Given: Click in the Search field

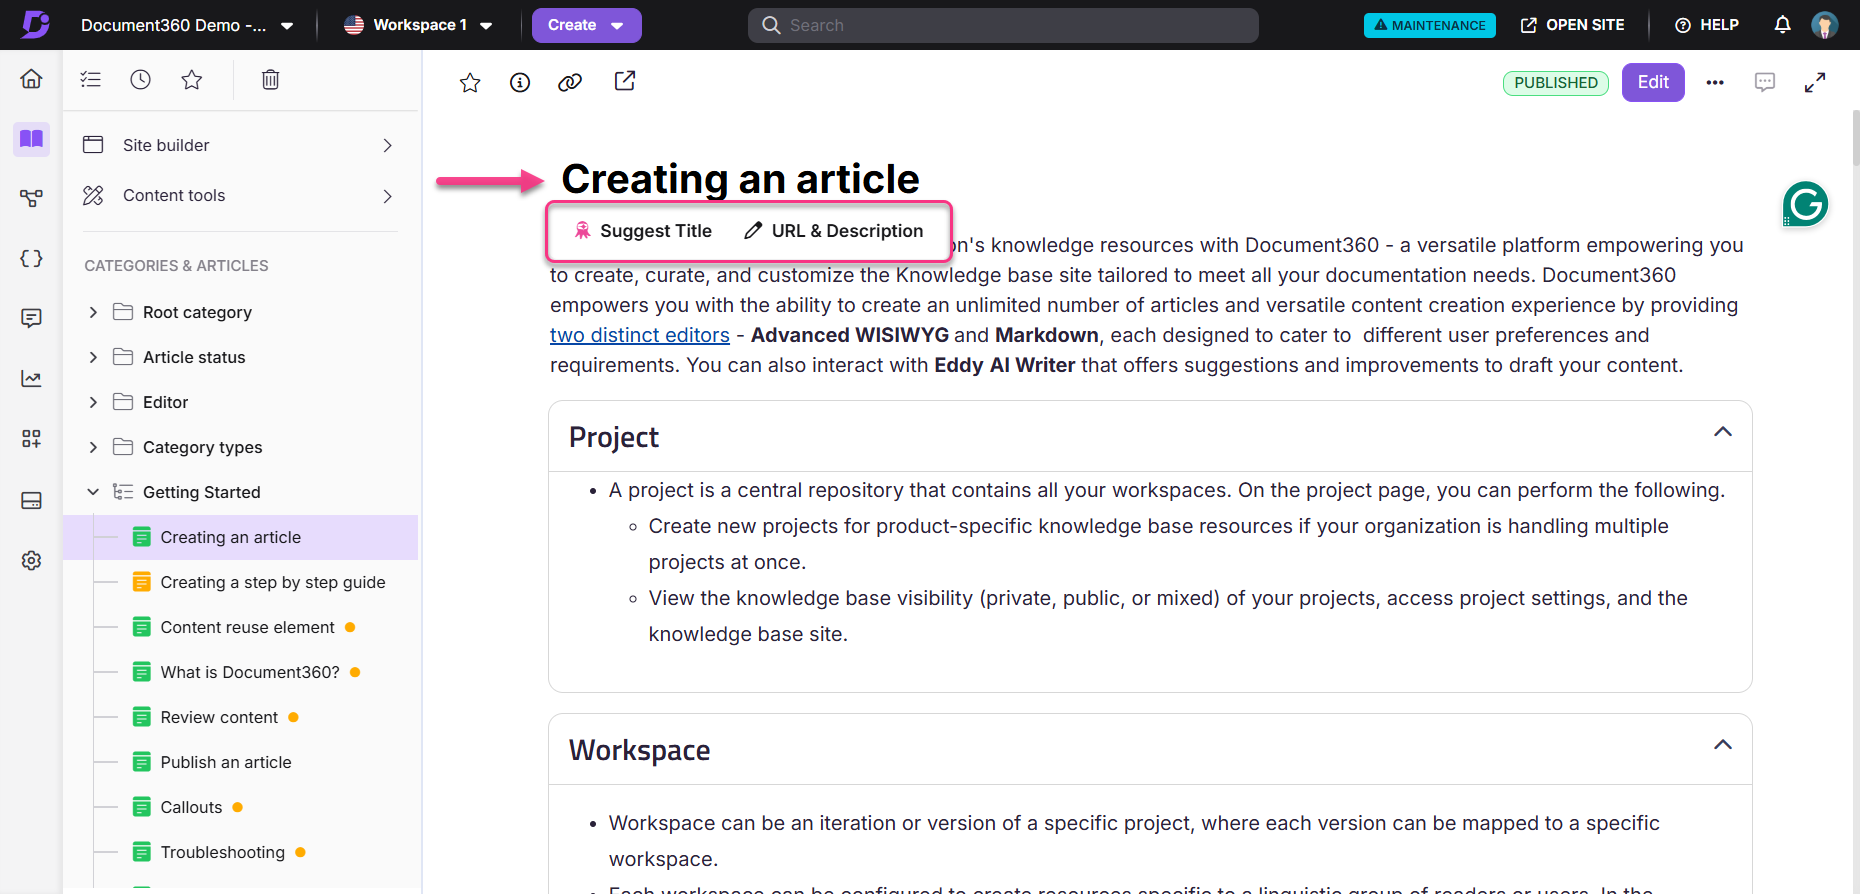Looking at the screenshot, I should (x=1003, y=25).
